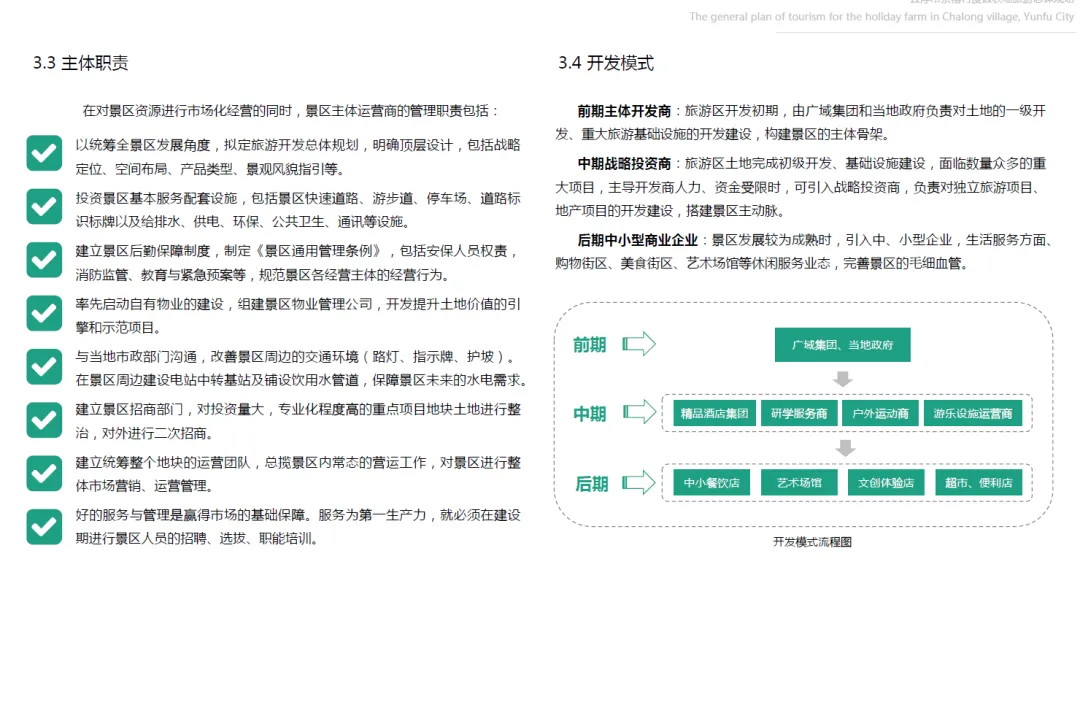This screenshot has width=1080, height=710.
Task: Click the intro sentence starting 在对景区资源进行市场化经营
Action: (290, 111)
